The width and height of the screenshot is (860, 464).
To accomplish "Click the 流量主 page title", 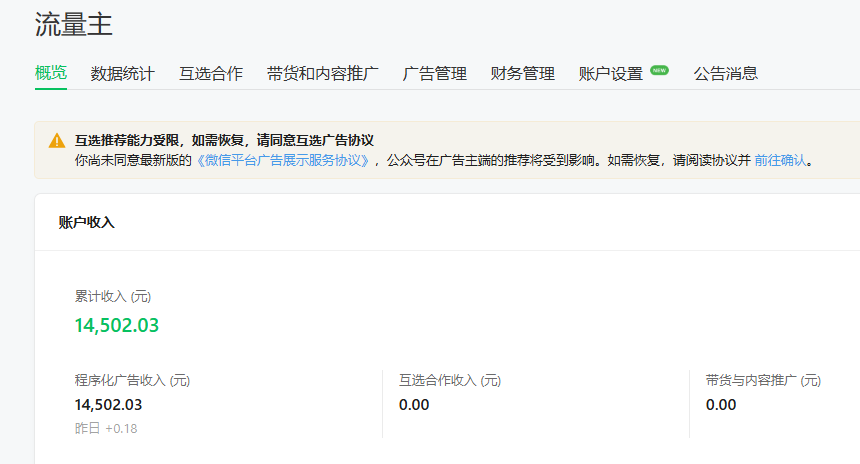I will (73, 25).
